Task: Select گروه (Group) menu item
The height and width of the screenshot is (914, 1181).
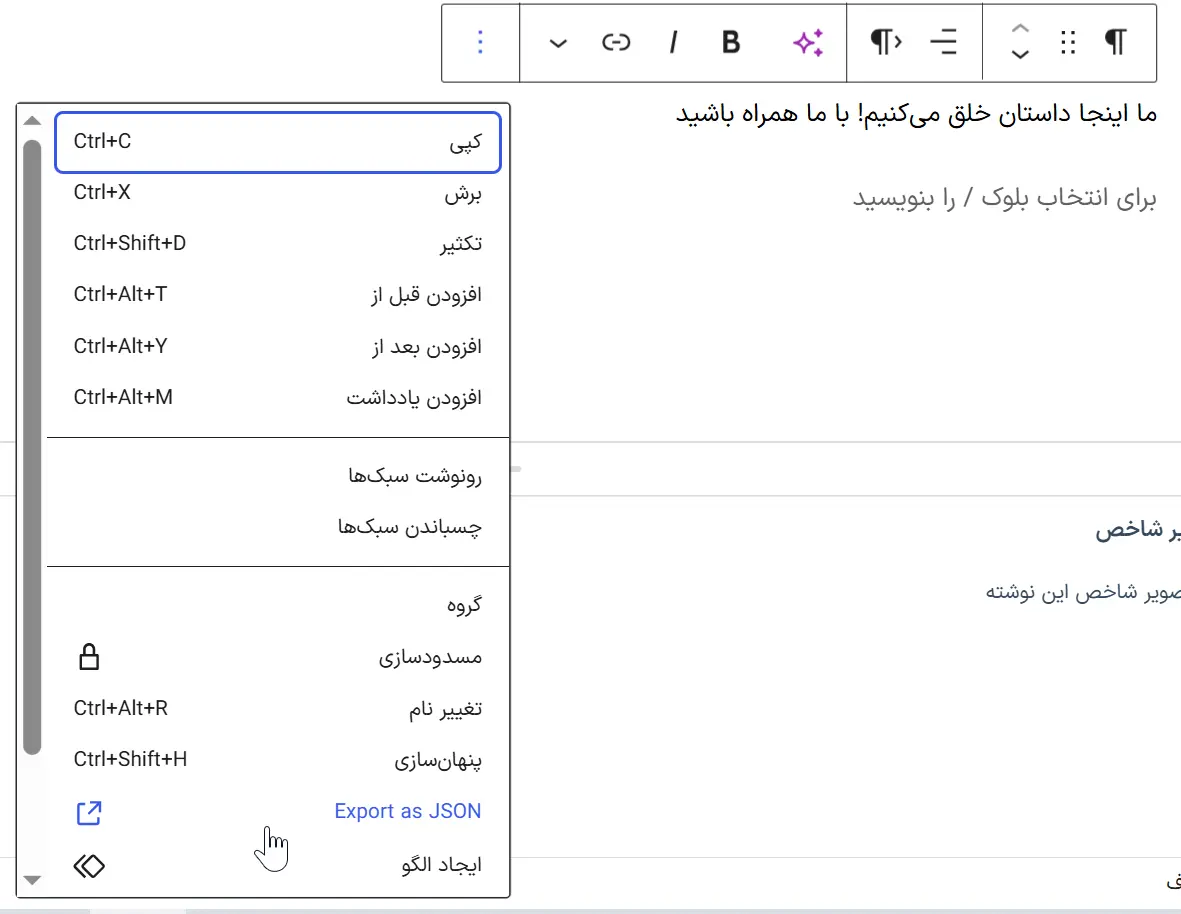Action: (278, 605)
